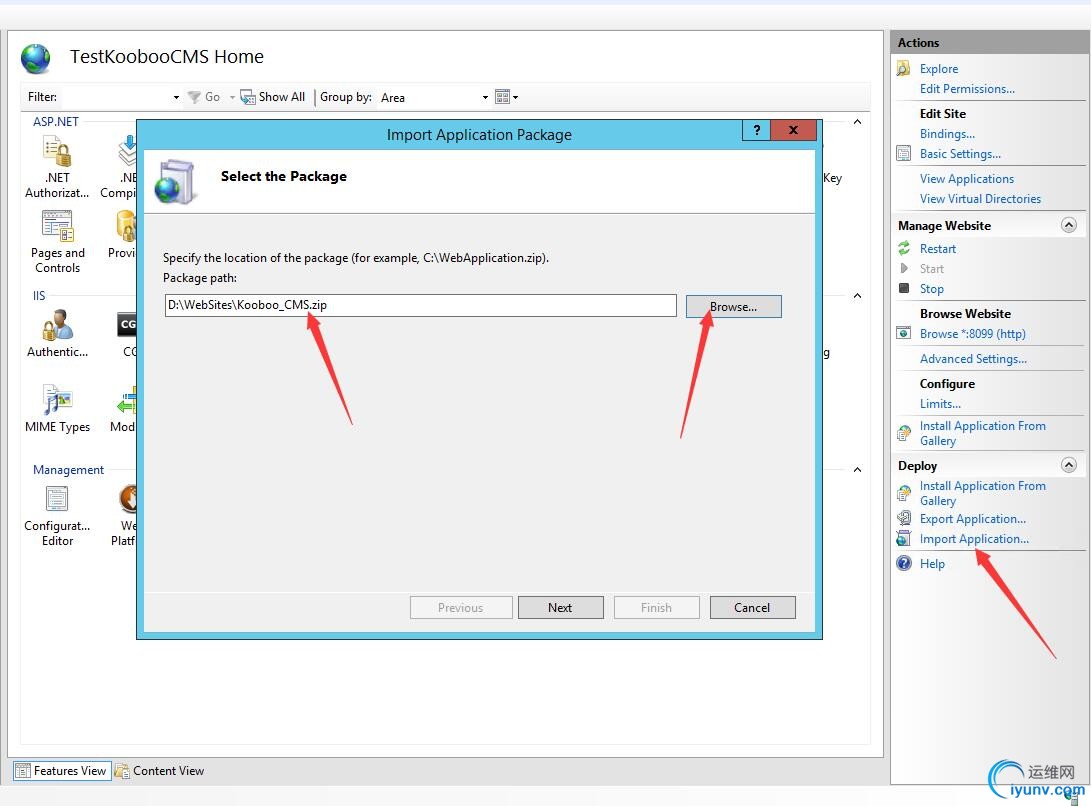Screen dimensions: 1091x806
Task: Close the Import Application Package dialog
Action: click(793, 130)
